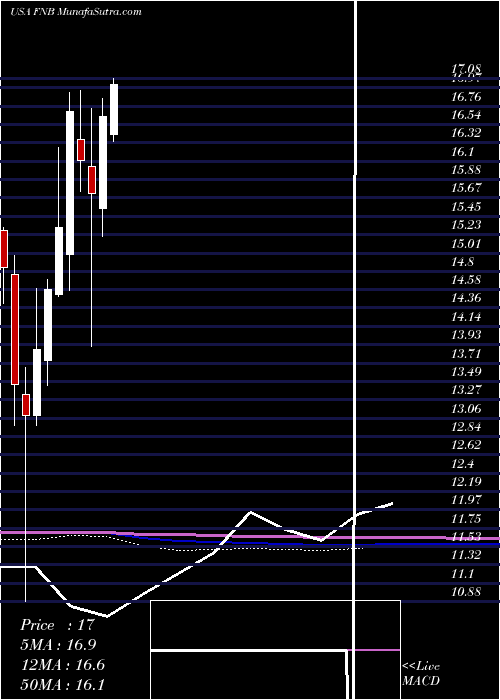Click the 12.62 price axis label
Viewport: 500px width, 700px height.
point(466,445)
